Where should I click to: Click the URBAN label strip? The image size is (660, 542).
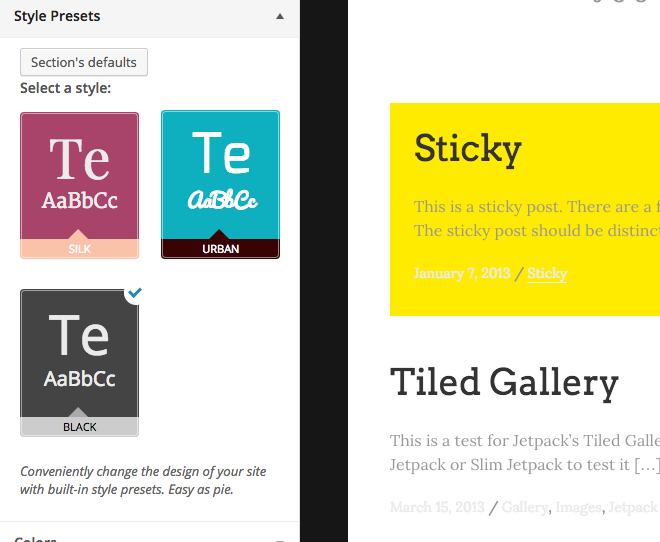click(x=220, y=249)
